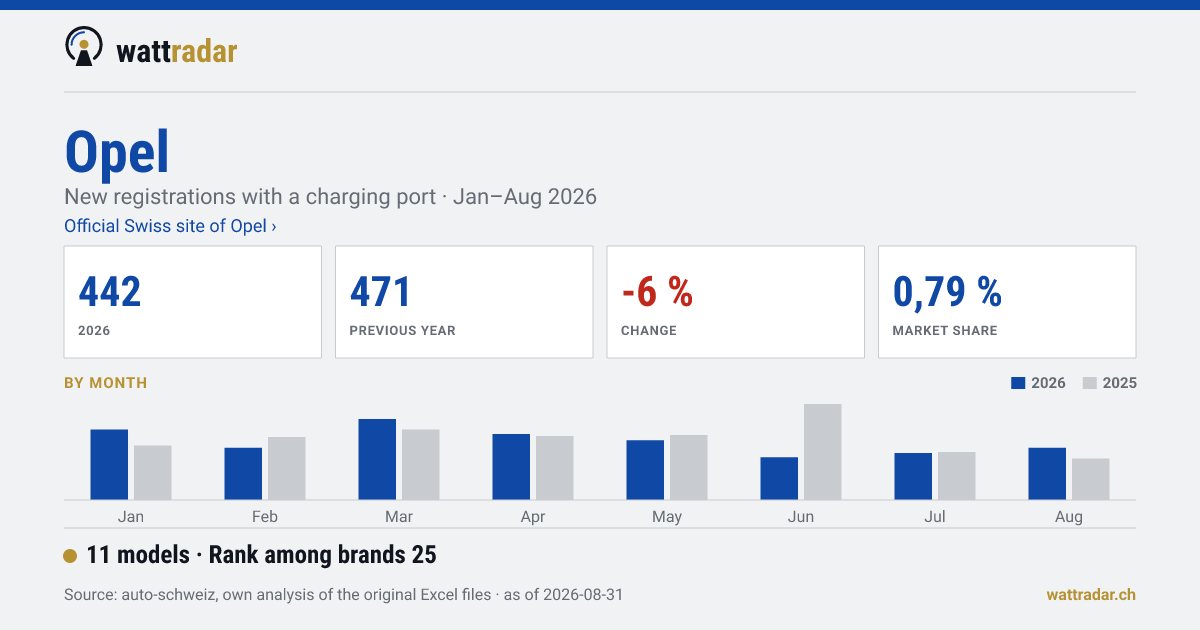Select the 471 previous year card
This screenshot has width=1200, height=630.
[464, 302]
